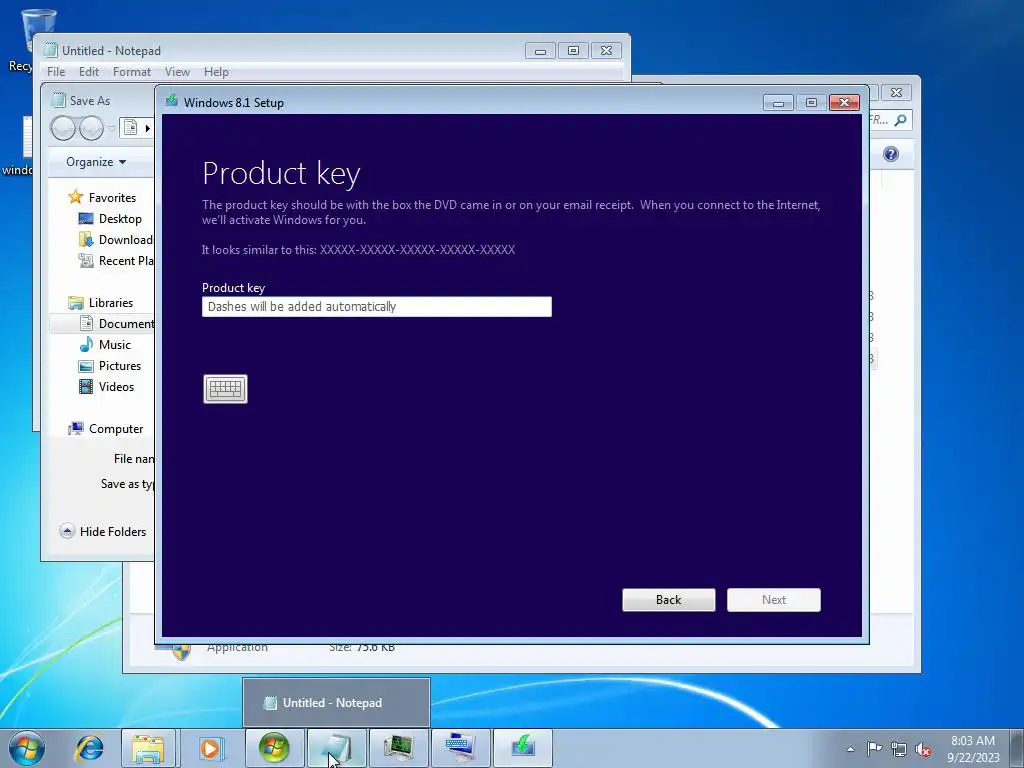Show hidden system tray icons

pos(850,749)
